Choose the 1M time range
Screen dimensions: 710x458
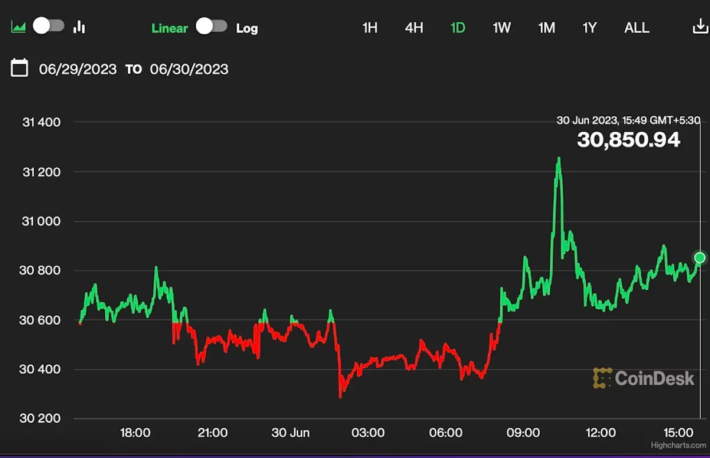click(546, 28)
